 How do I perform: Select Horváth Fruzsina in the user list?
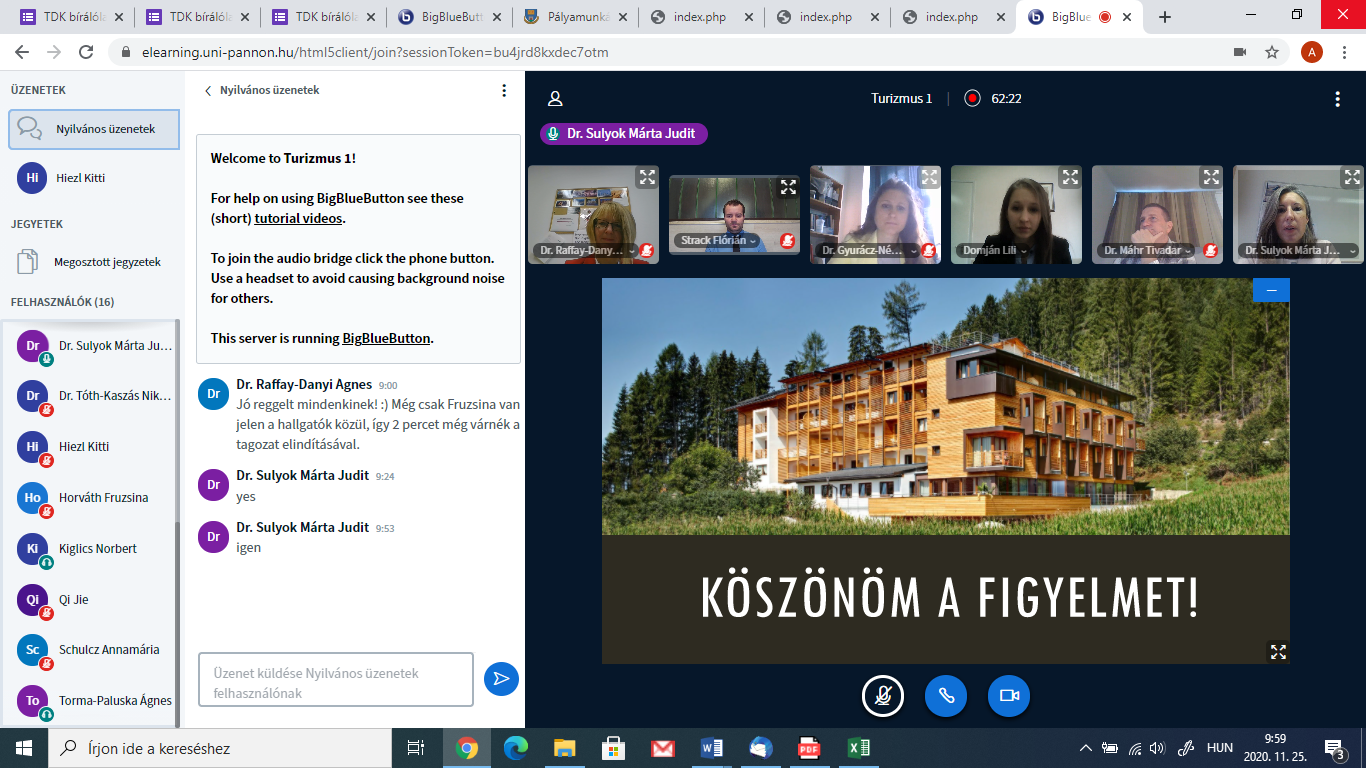point(103,497)
